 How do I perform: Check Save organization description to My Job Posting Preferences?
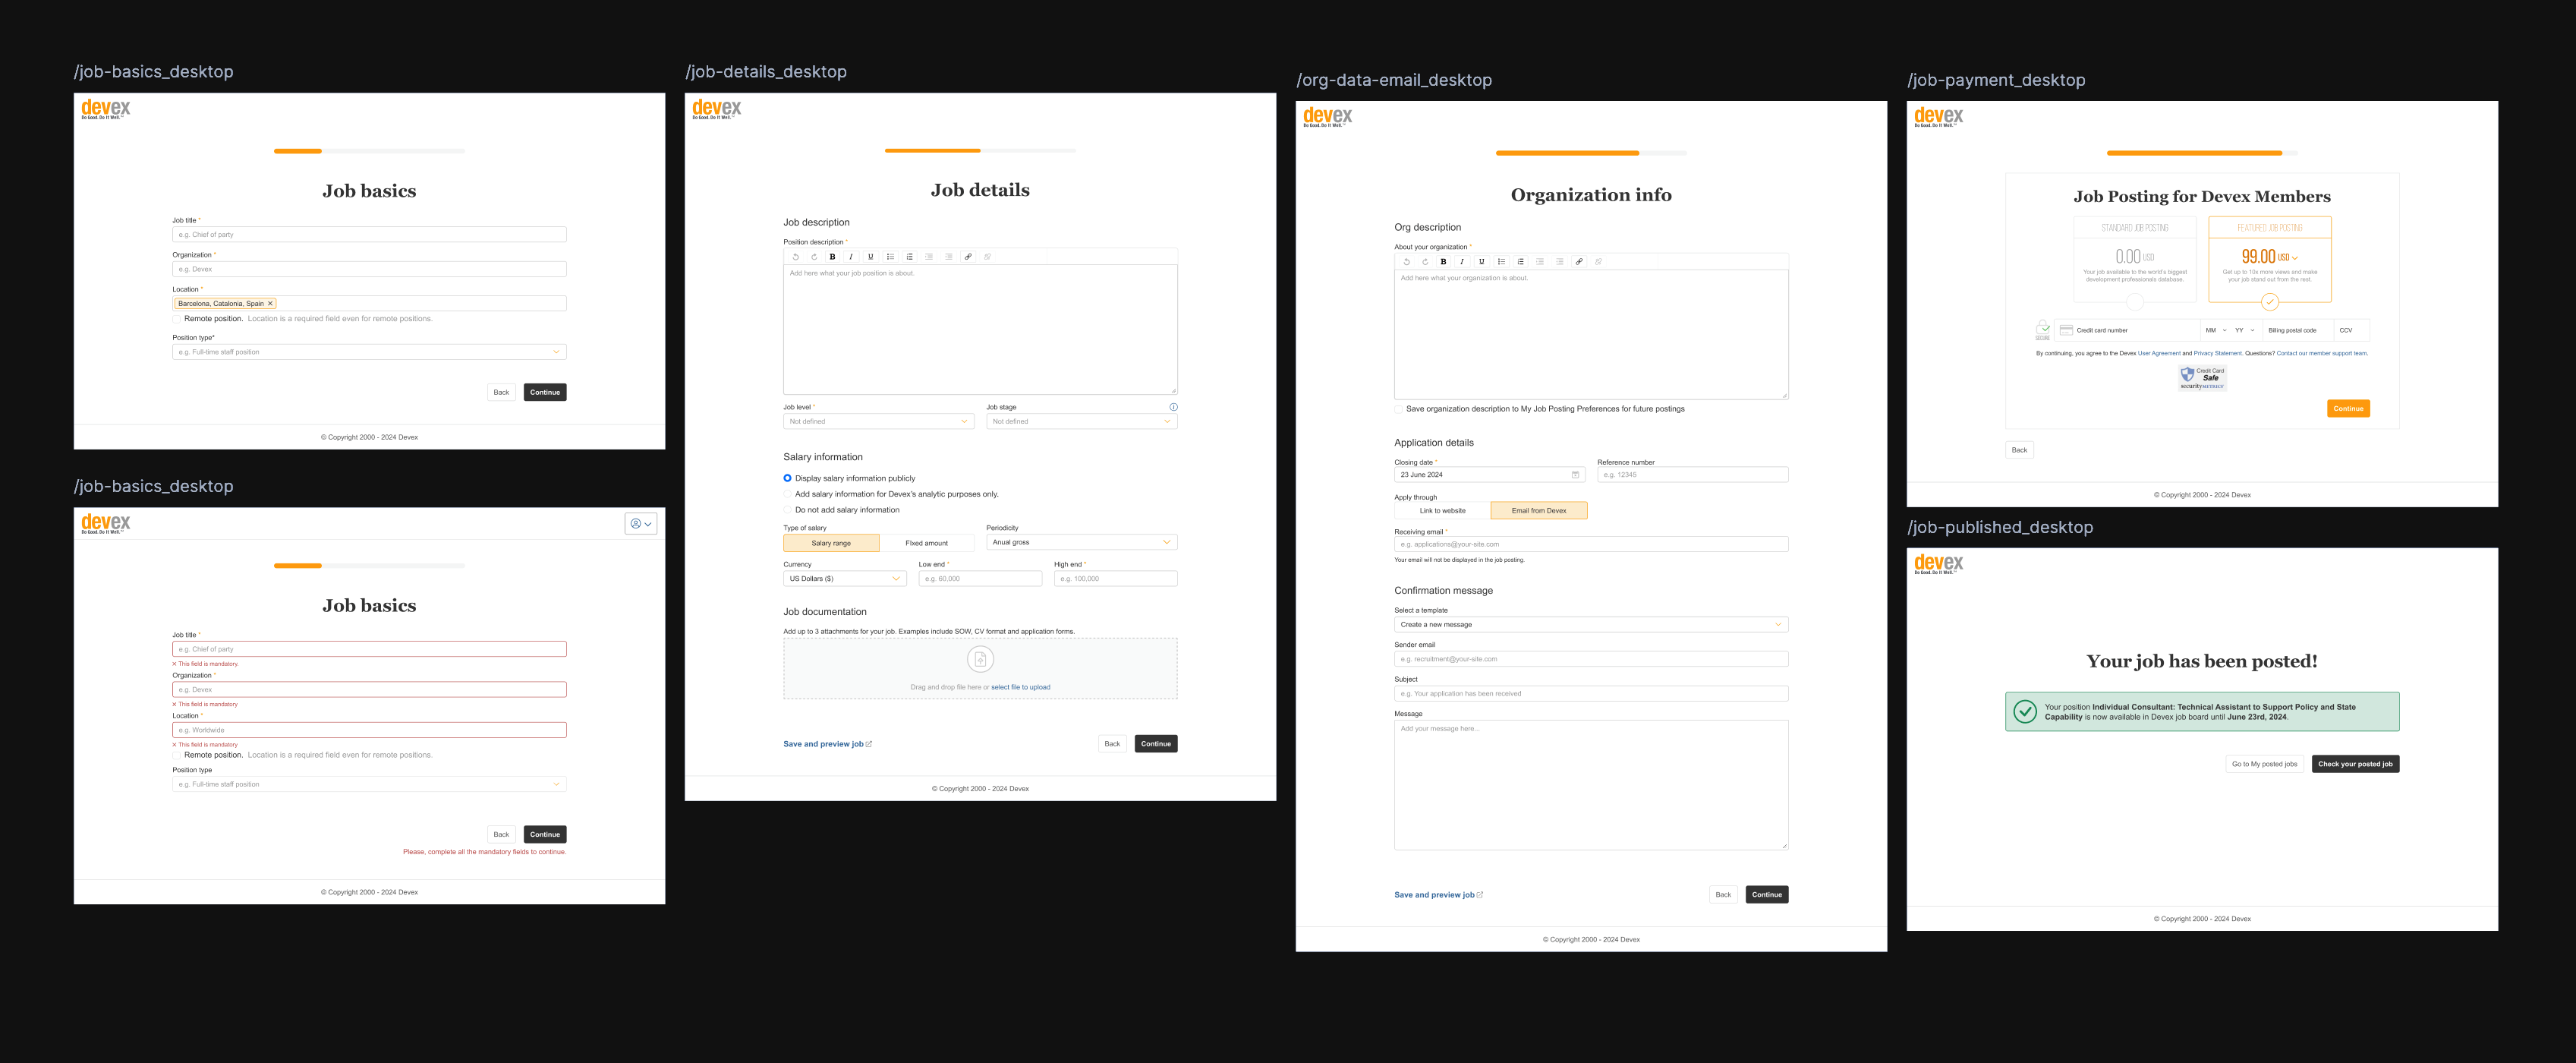point(1398,409)
